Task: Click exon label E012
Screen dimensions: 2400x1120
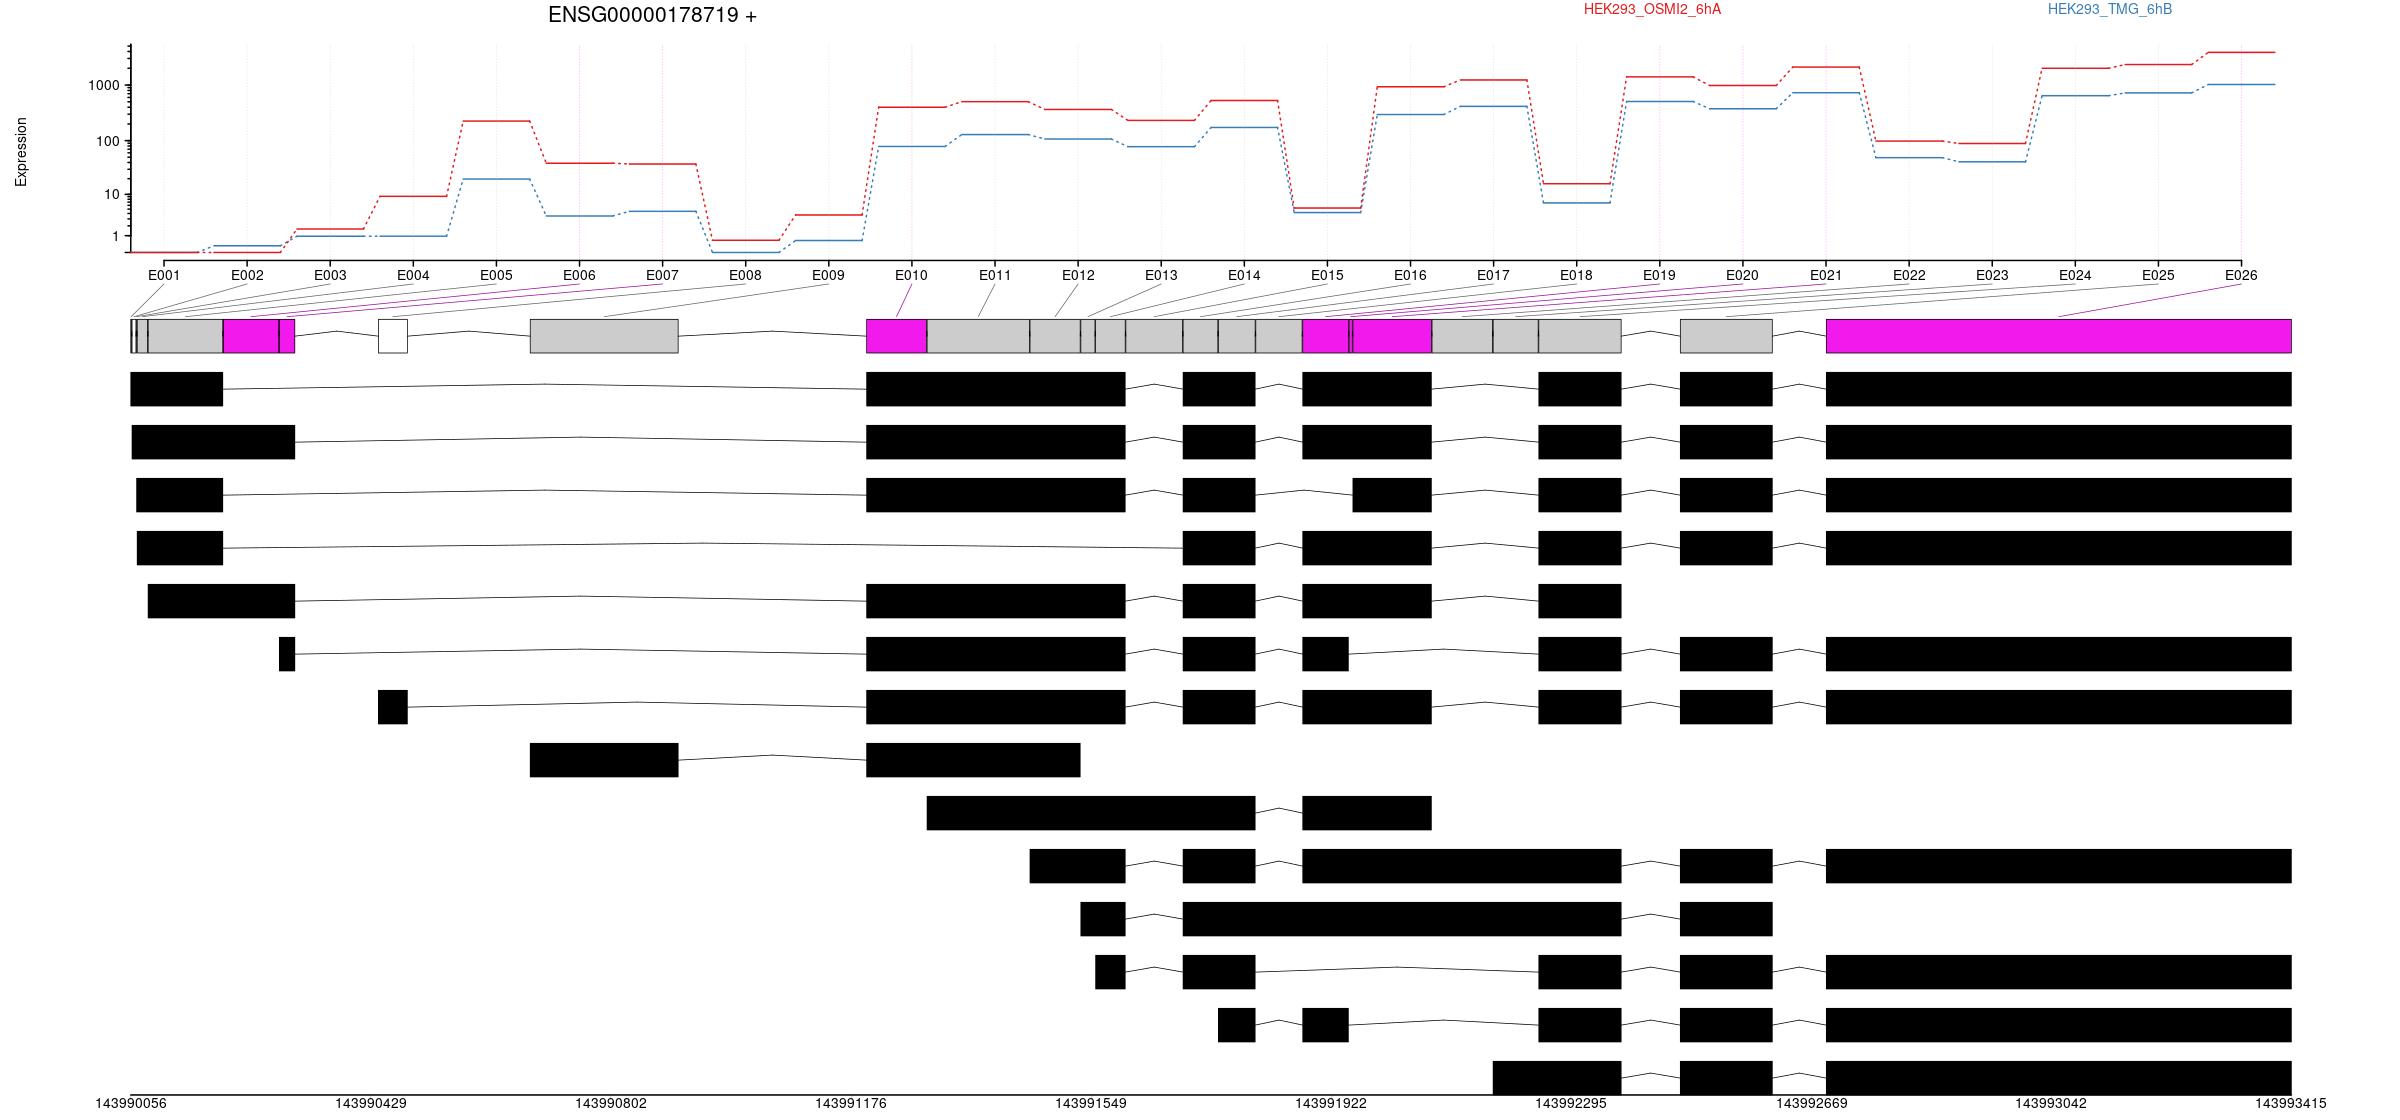Action: tap(1078, 275)
